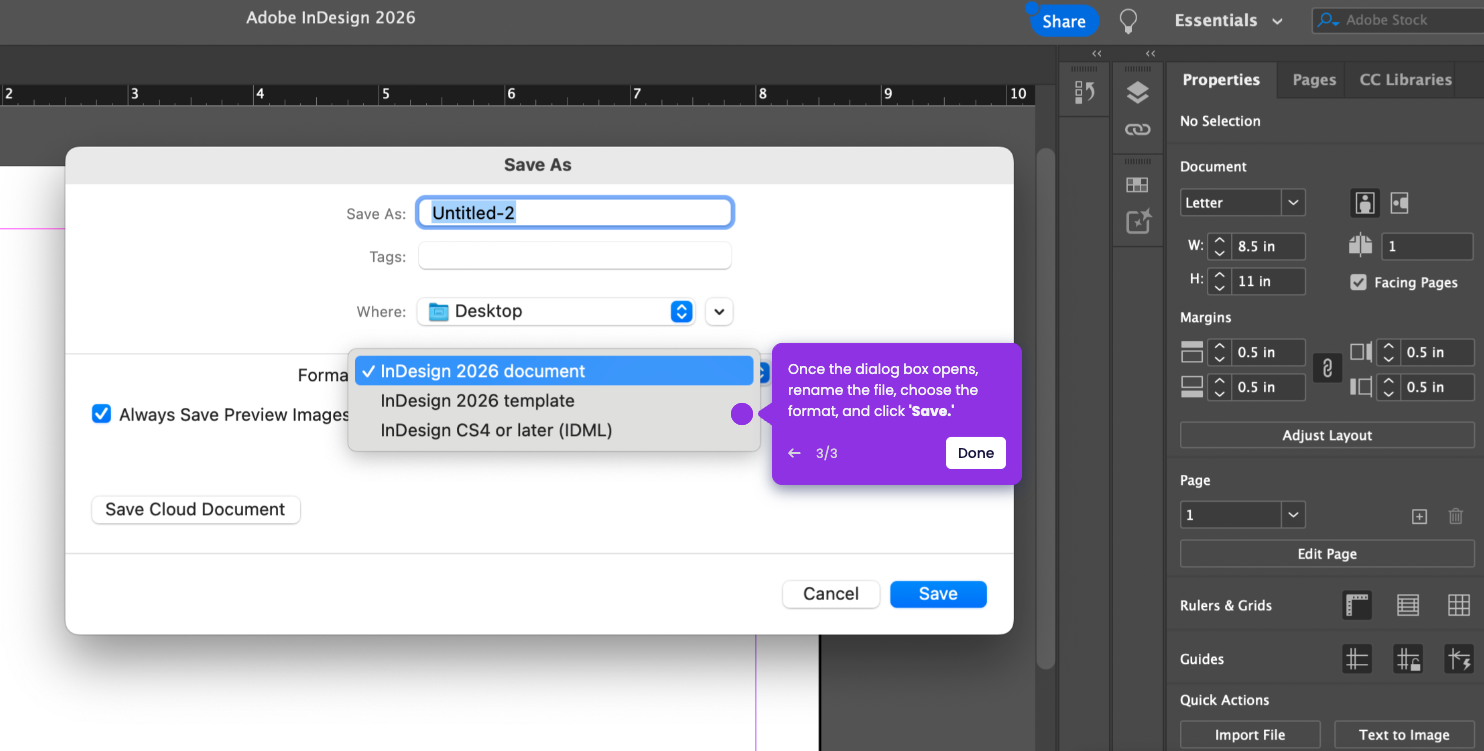1484x751 pixels.
Task: Switch to the Pages tab
Action: (1314, 80)
